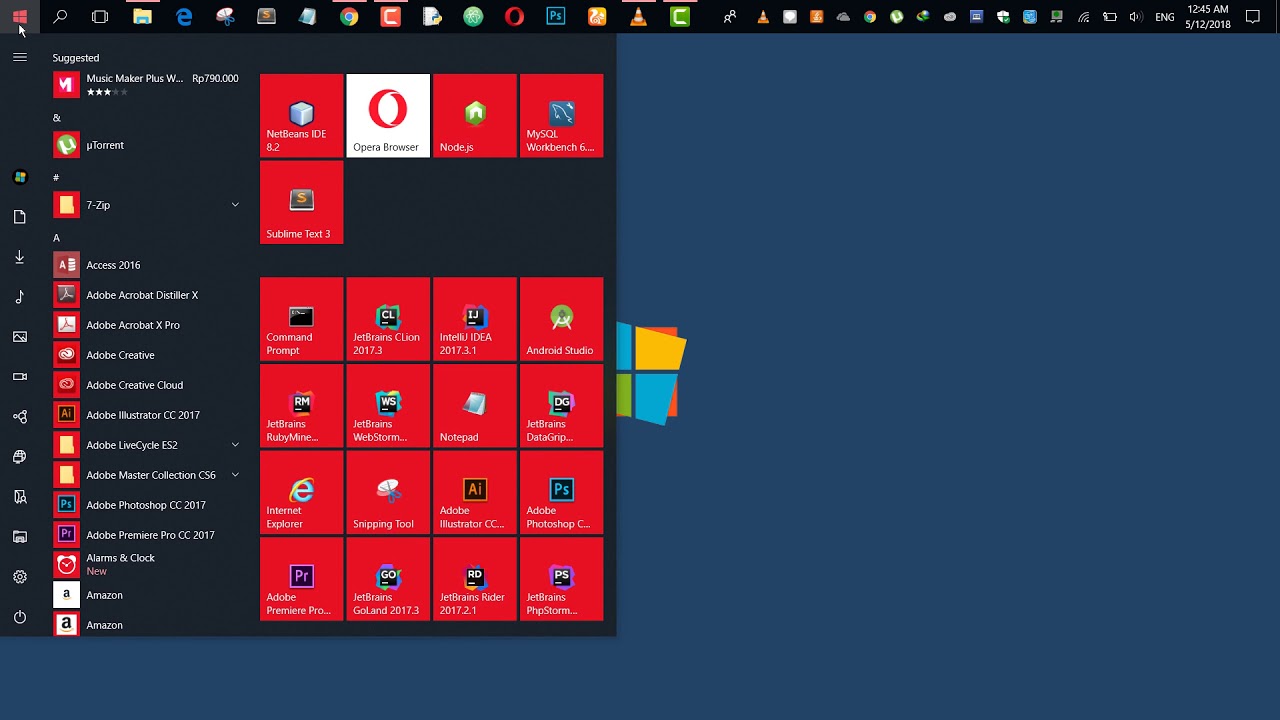The image size is (1280, 720).
Task: Open the JetBrains DataGrip tile
Action: point(562,406)
